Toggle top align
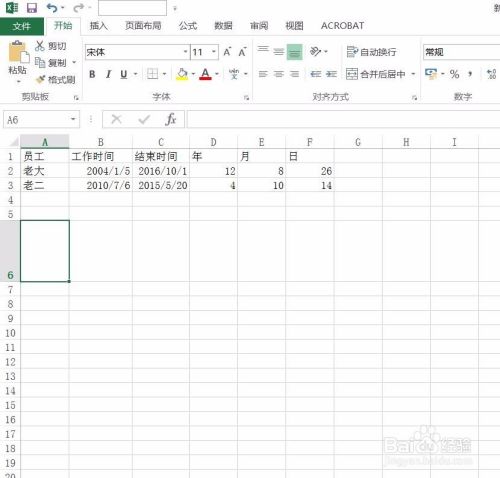The image size is (500, 478). (x=263, y=50)
